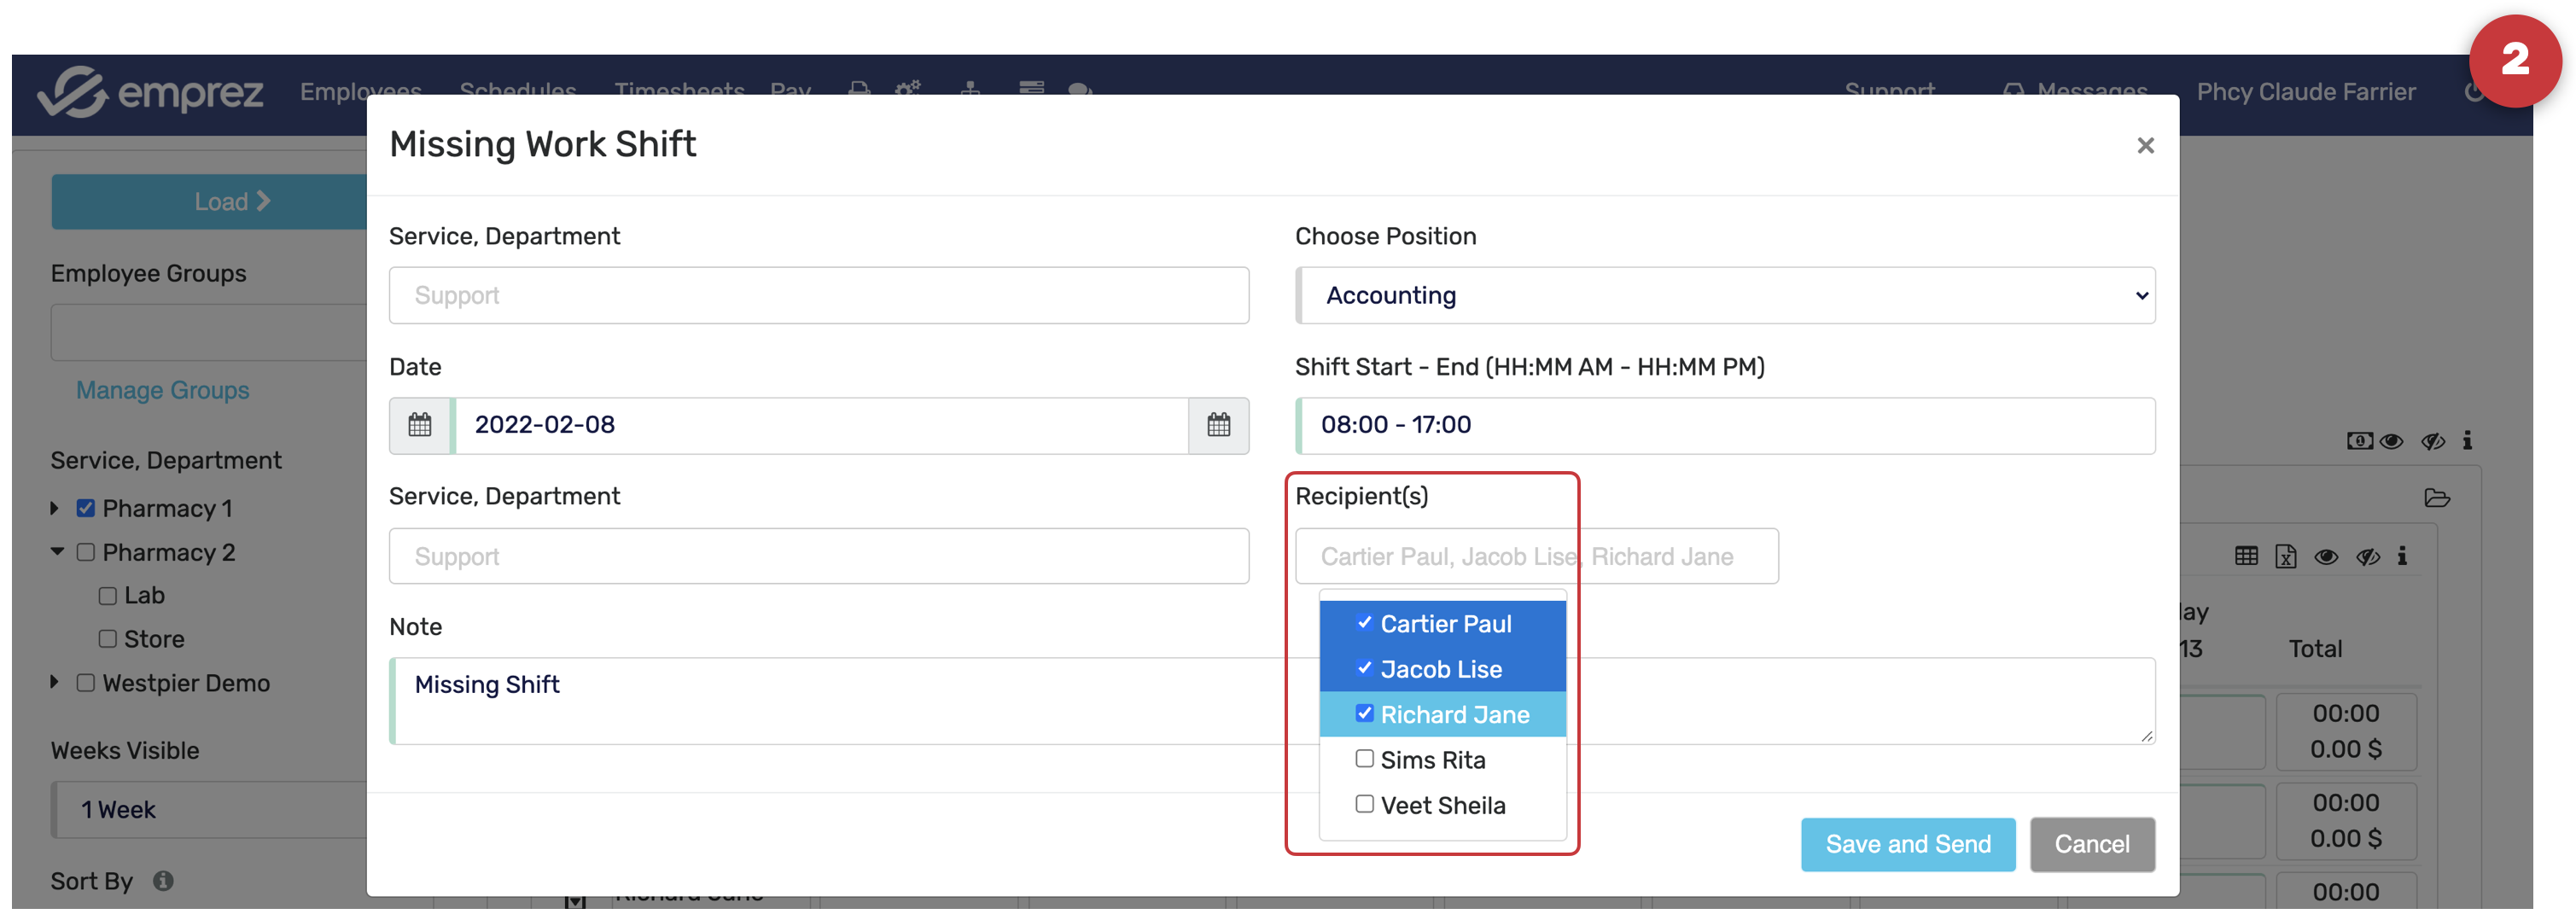Open the Manage Groups link

163,390
